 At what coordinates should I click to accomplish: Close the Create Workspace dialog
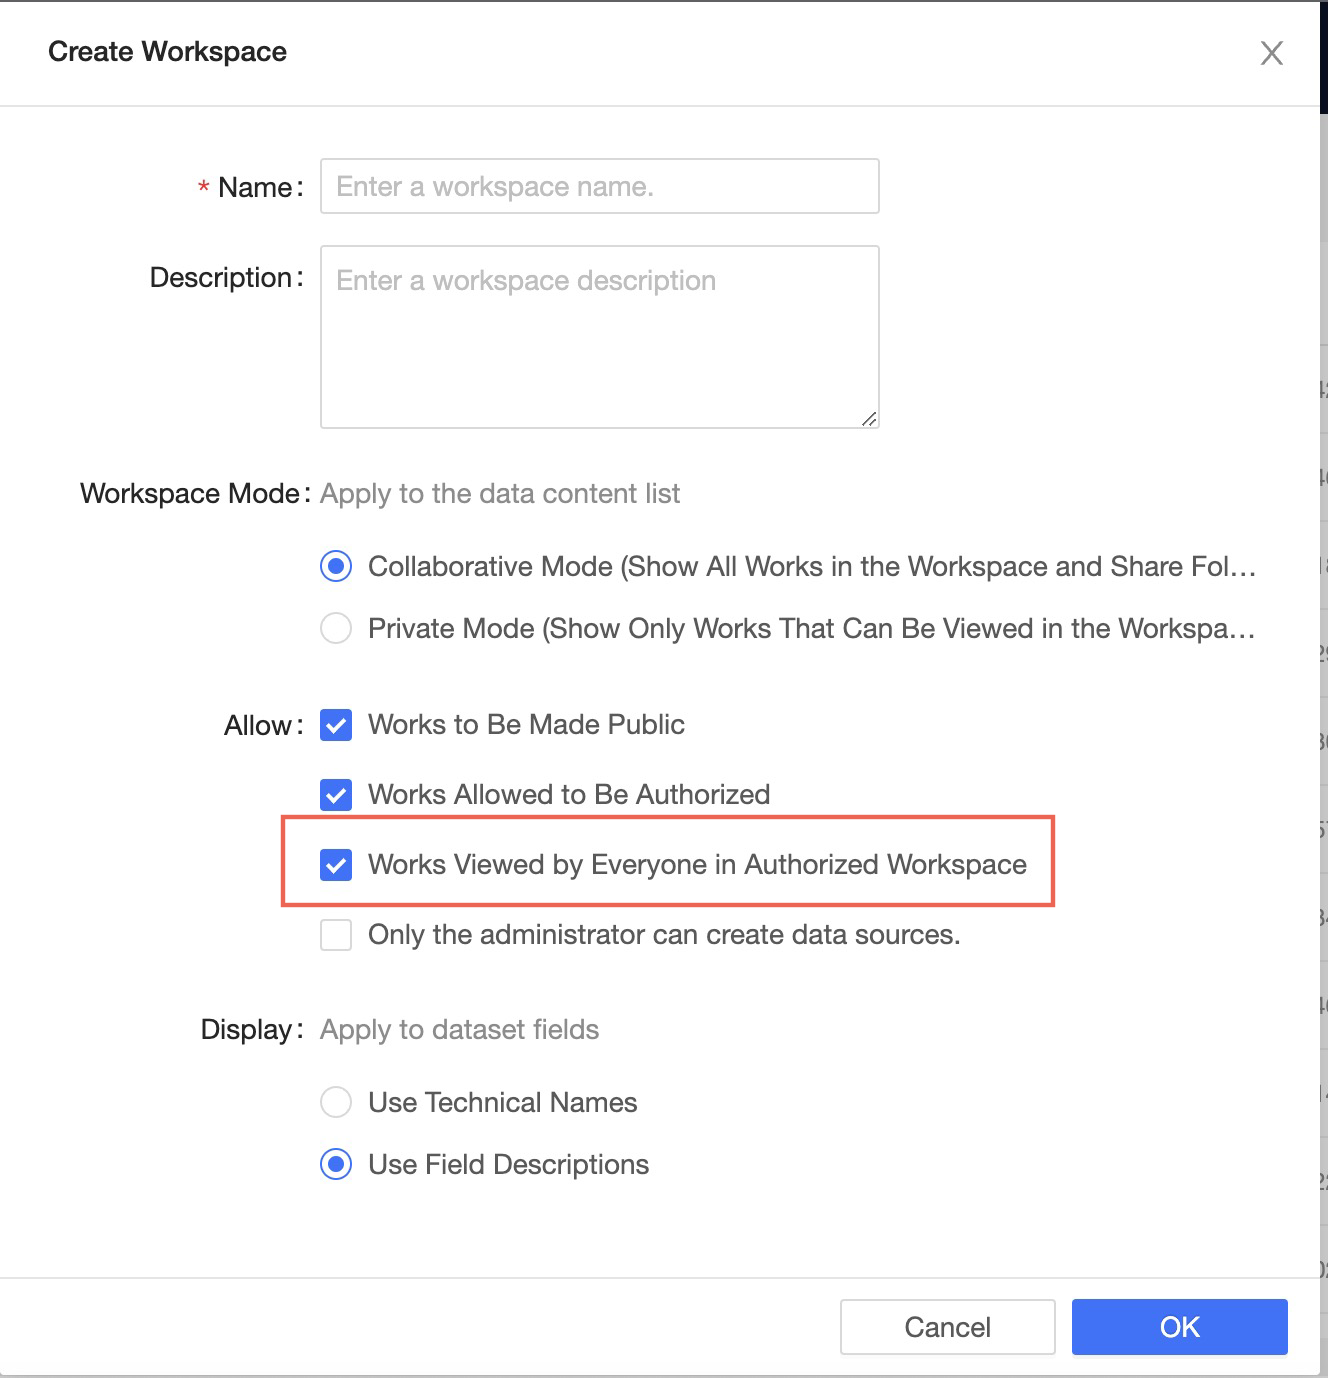pos(1272,53)
